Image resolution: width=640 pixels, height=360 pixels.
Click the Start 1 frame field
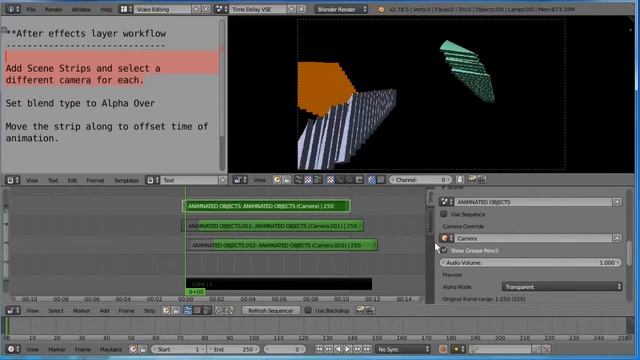(x=179, y=349)
